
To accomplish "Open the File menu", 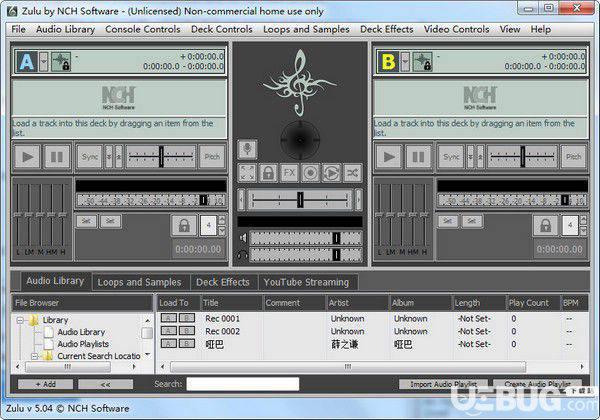I will tap(18, 29).
